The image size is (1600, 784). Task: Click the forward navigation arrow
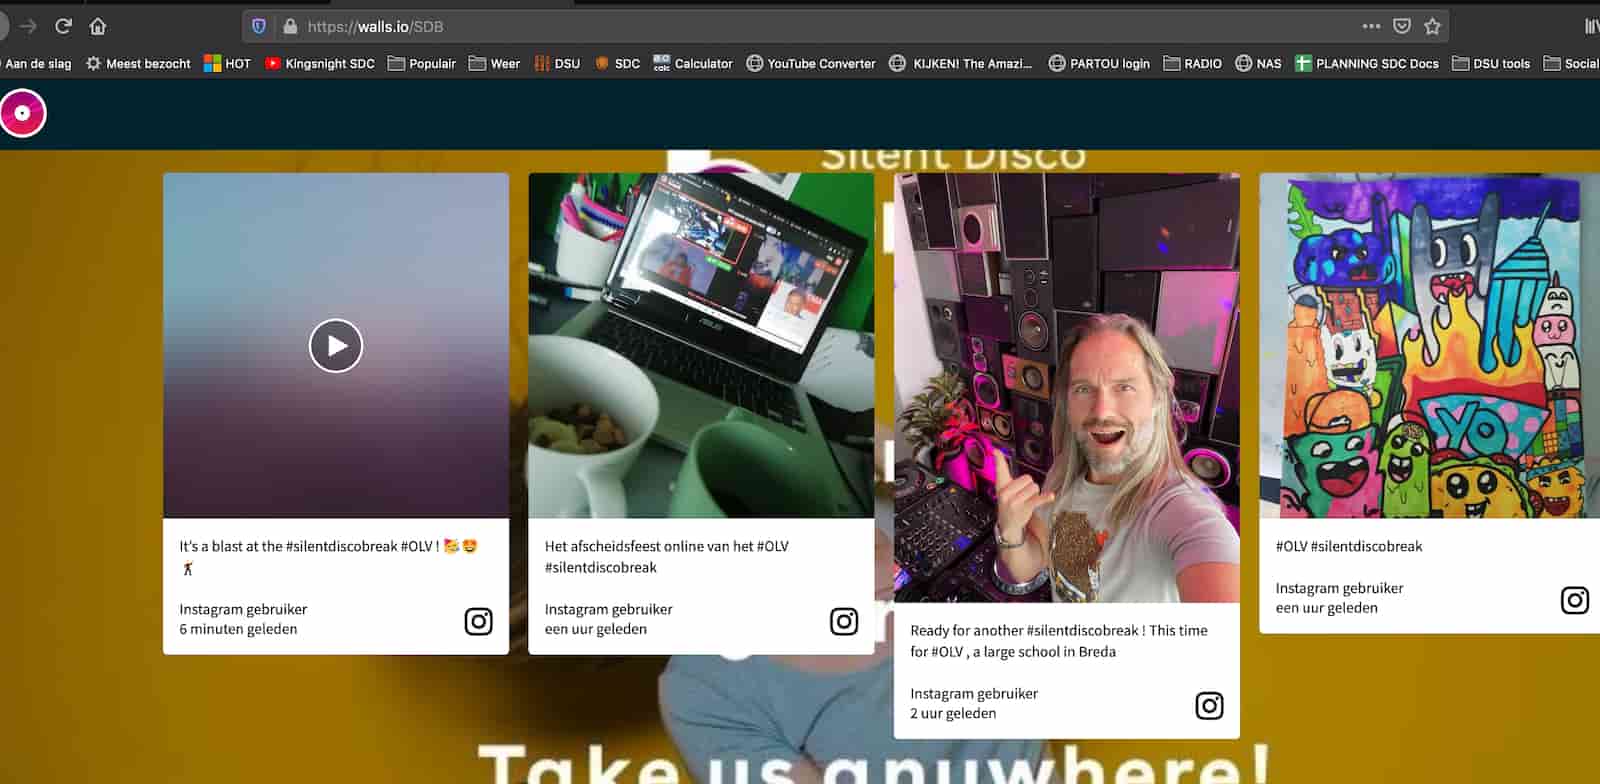click(x=28, y=26)
